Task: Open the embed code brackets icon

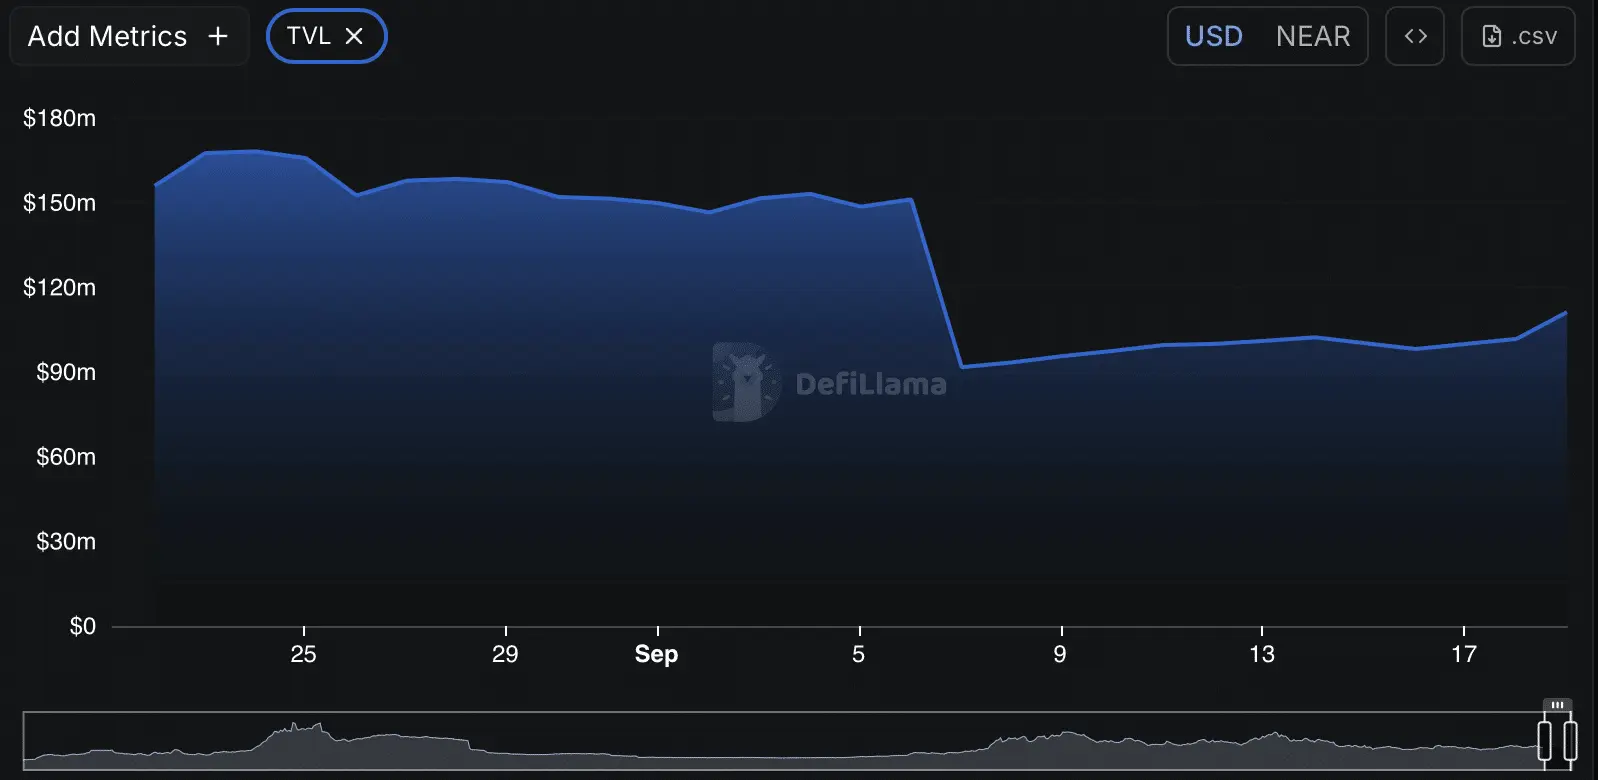Action: (1415, 36)
